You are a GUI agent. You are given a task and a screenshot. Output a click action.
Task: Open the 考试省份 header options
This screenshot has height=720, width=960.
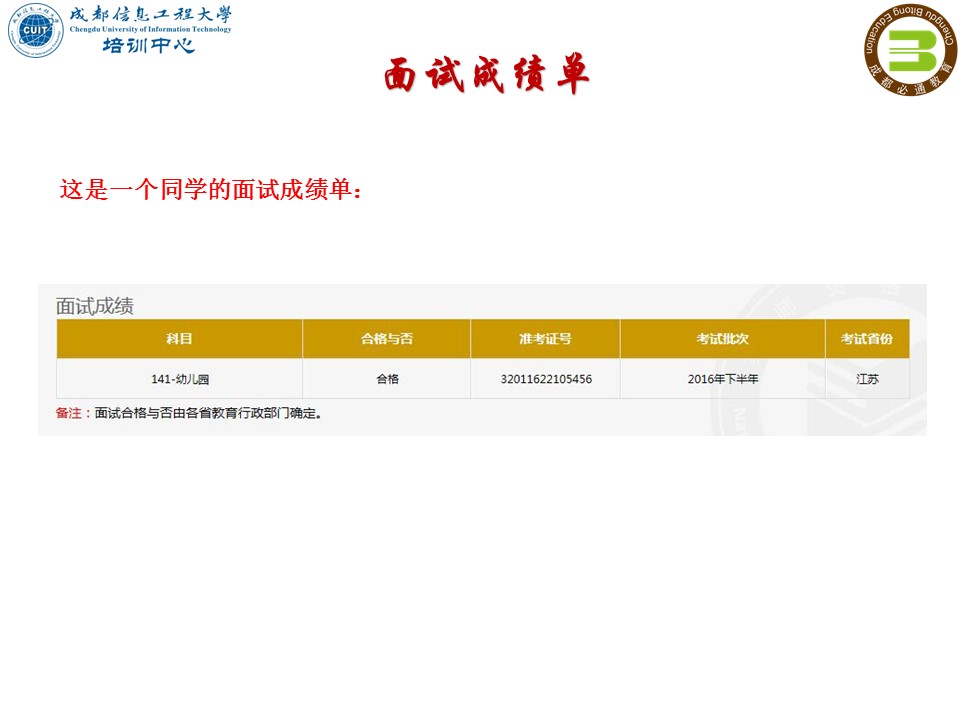866,338
